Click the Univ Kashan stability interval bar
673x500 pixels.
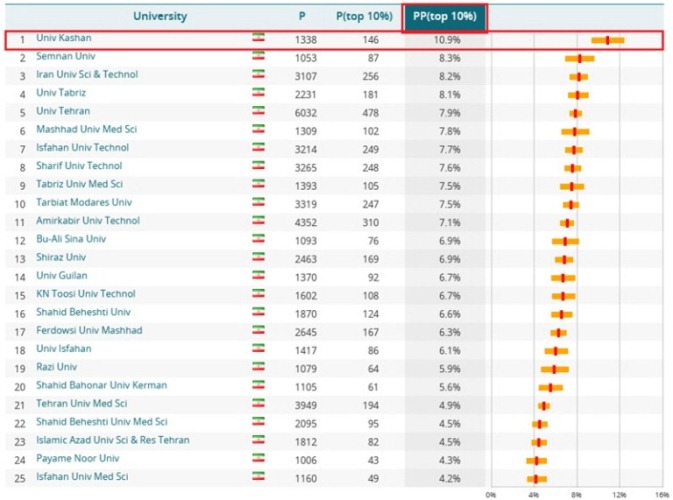pyautogui.click(x=607, y=40)
